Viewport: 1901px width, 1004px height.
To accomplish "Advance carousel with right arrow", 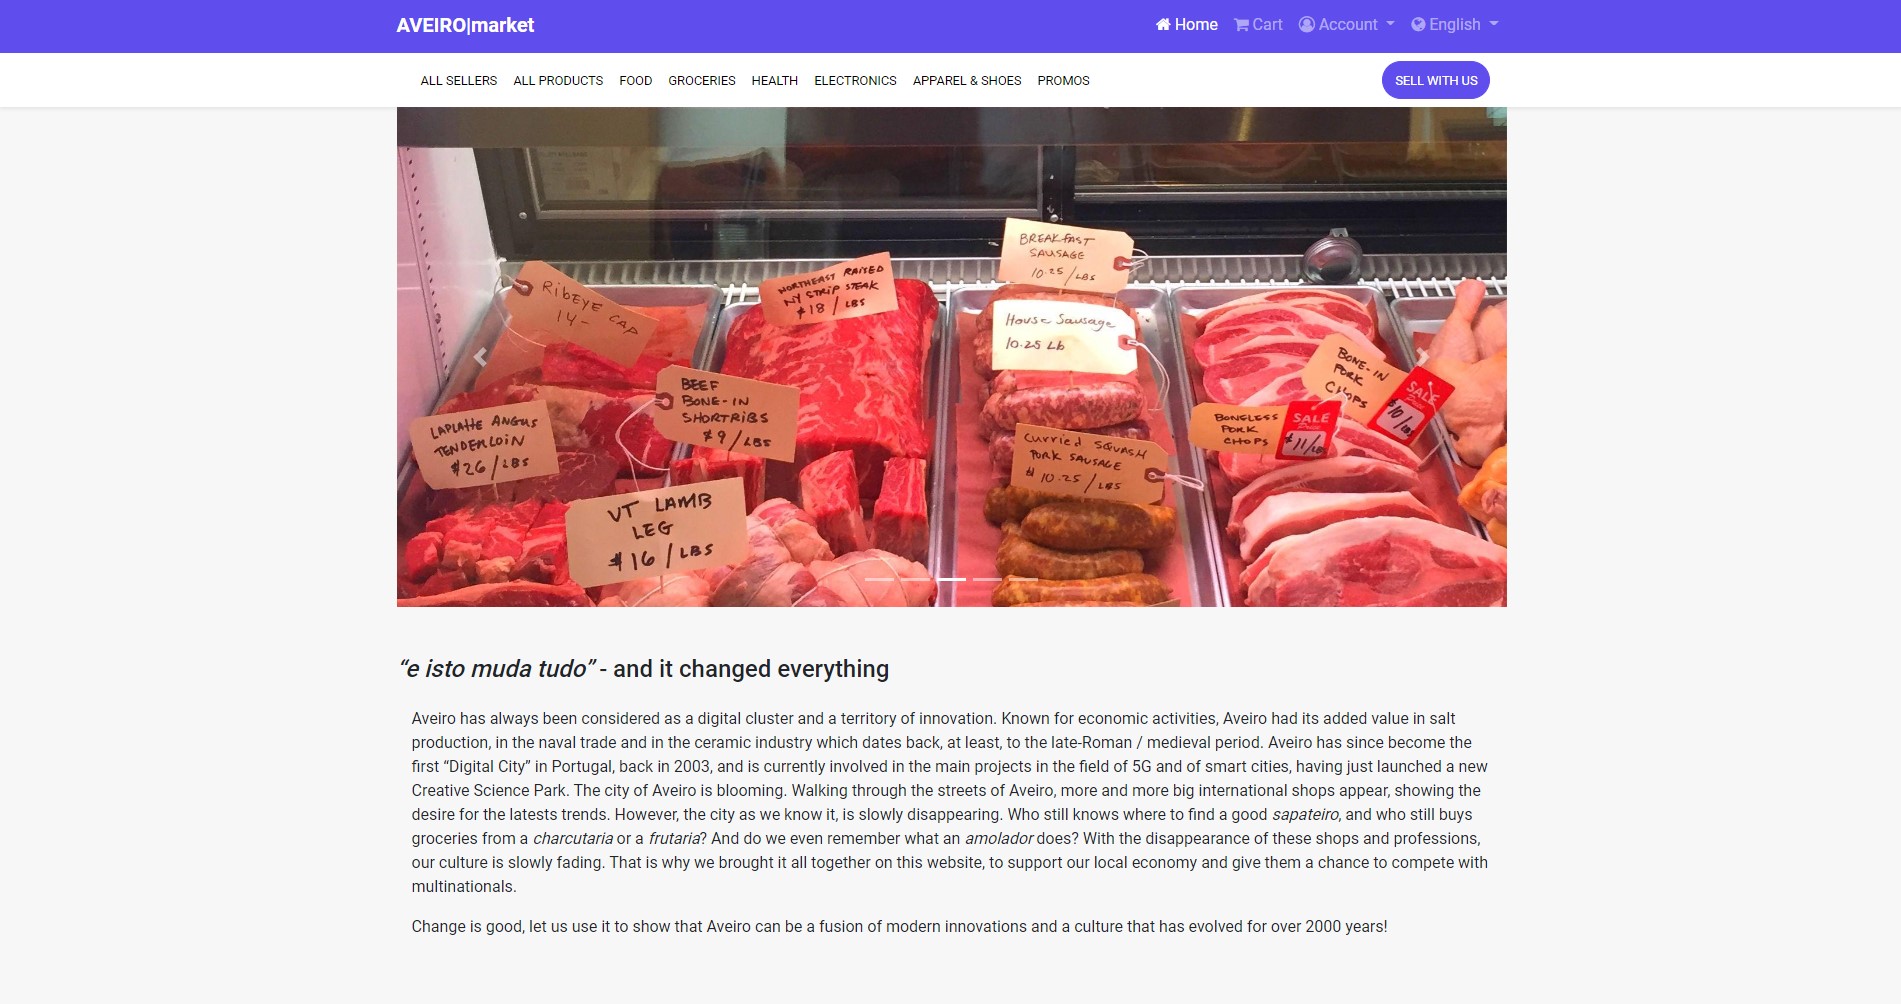I will [1423, 357].
